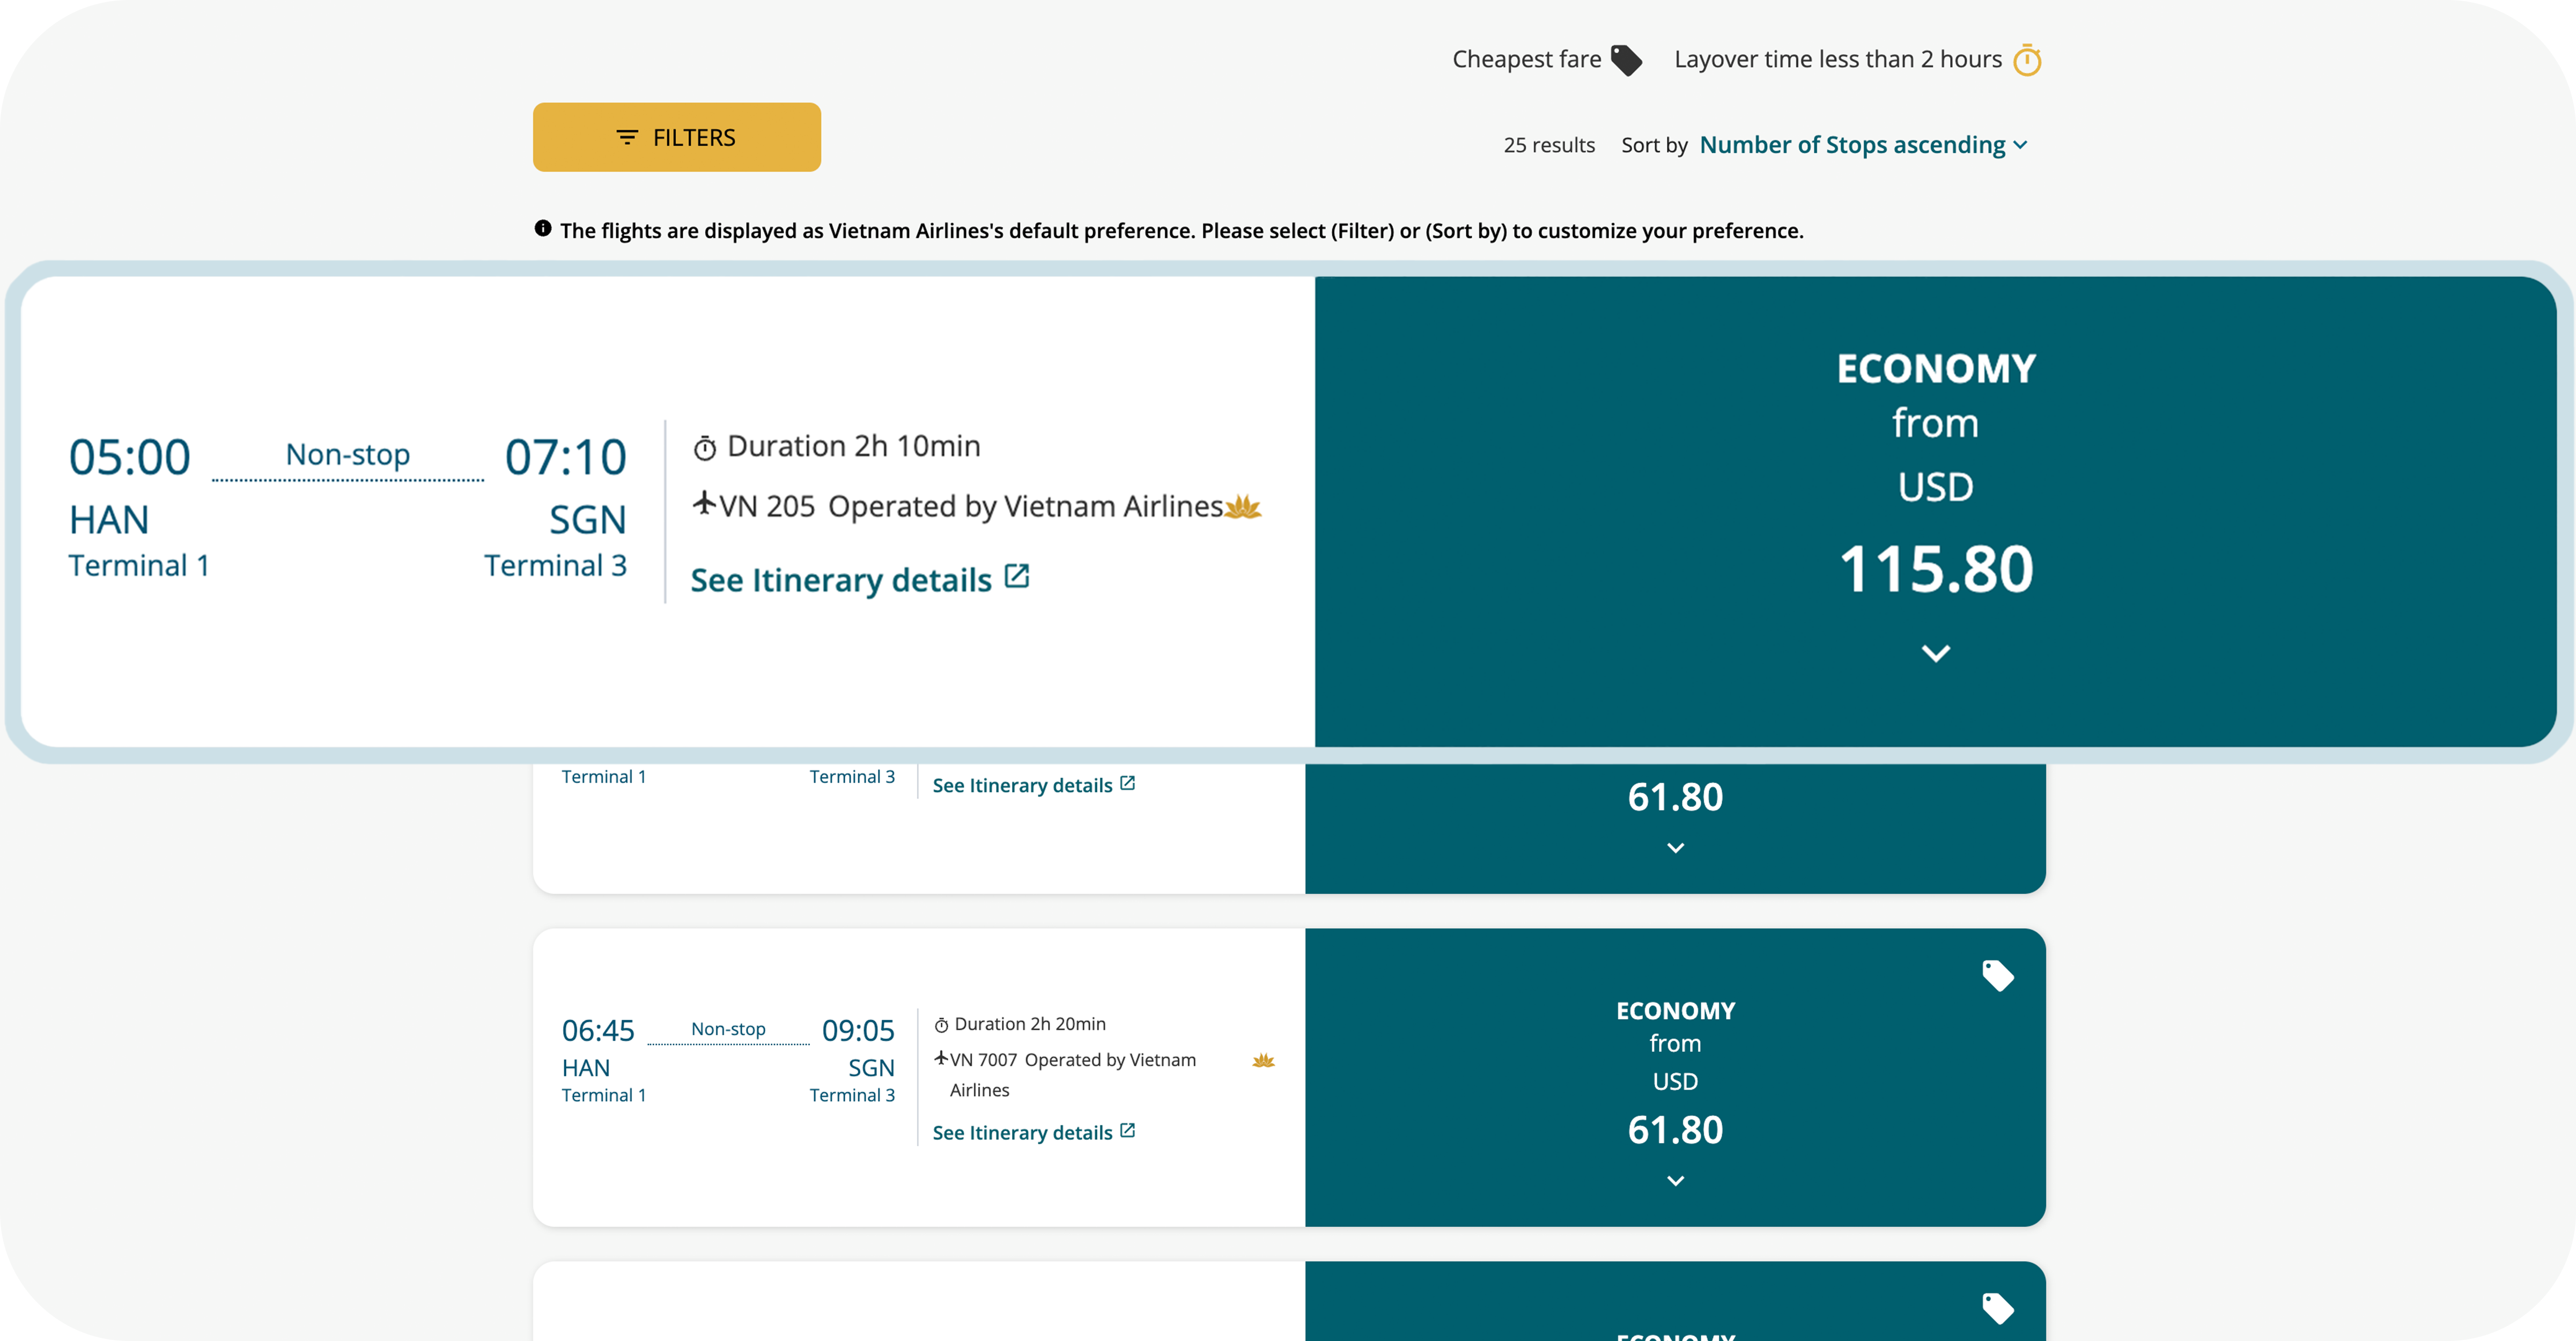Image resolution: width=2576 pixels, height=1341 pixels.
Task: Open See Itinerary details for VN 205
Action: (841, 580)
